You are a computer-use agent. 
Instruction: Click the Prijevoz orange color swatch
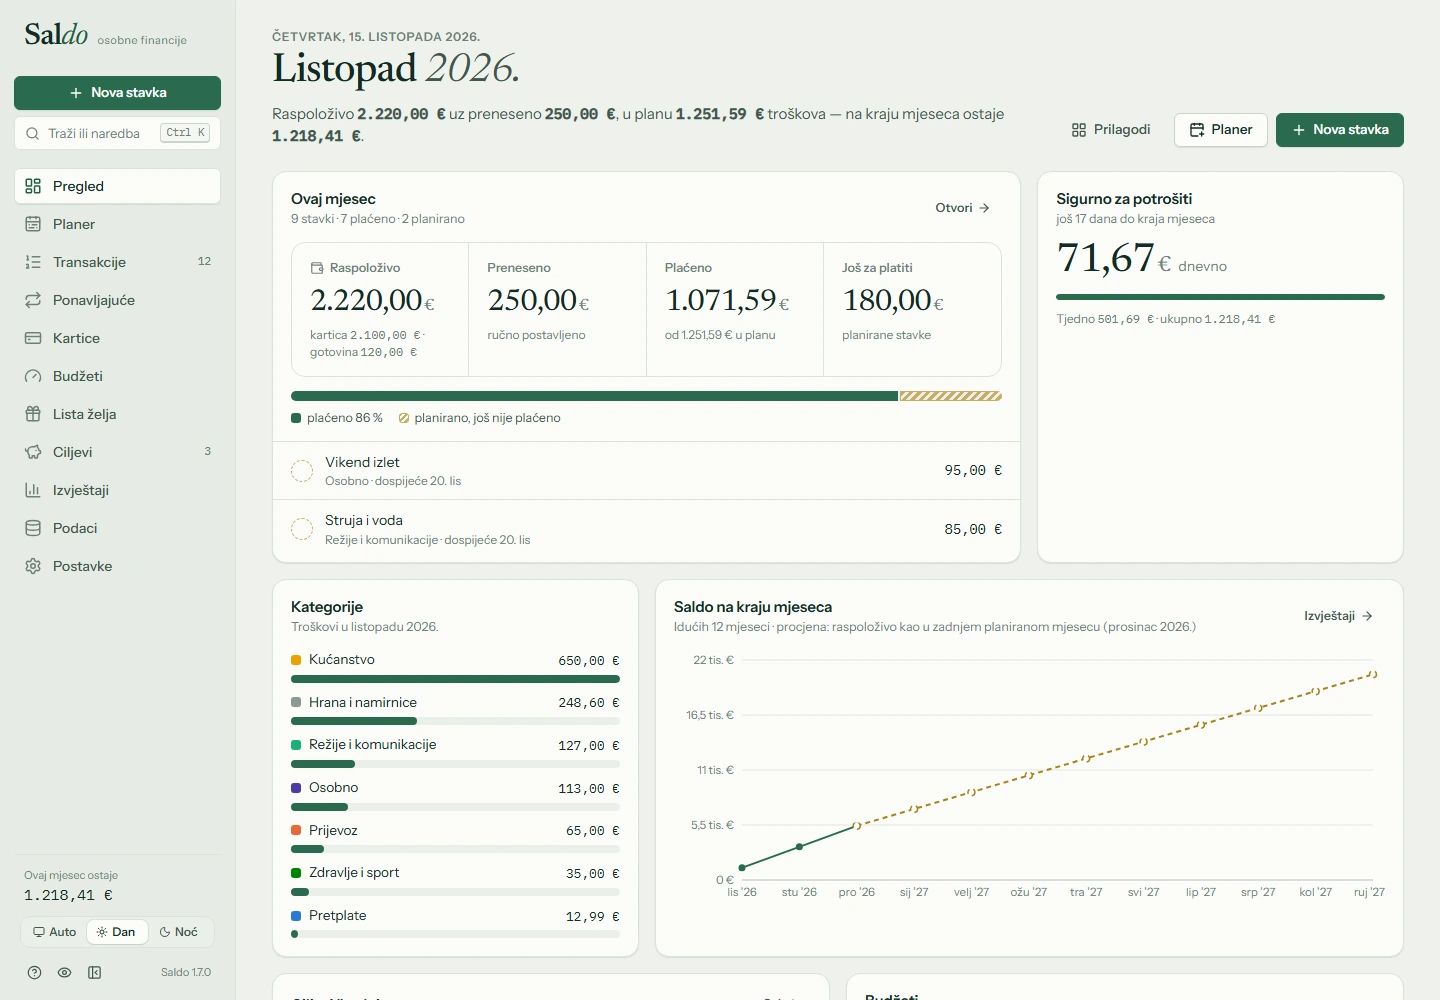[296, 830]
